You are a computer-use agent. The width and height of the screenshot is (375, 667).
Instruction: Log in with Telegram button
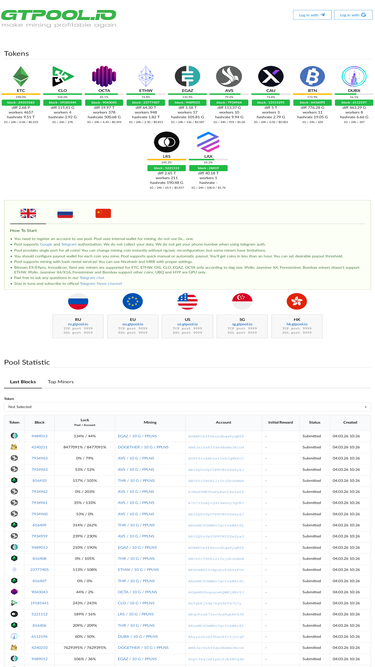pos(312,15)
